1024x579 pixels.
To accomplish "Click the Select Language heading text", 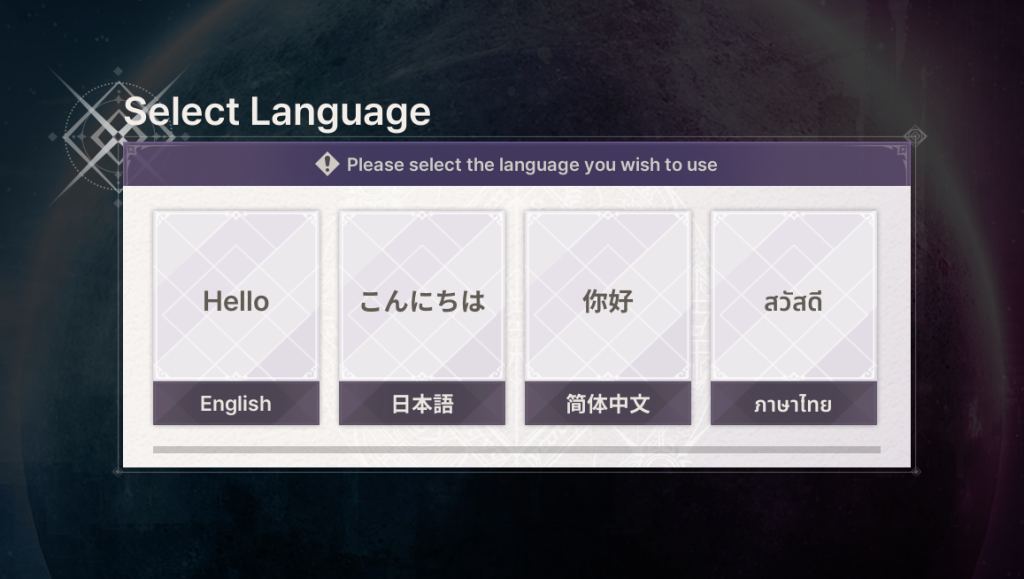I will coord(278,112).
